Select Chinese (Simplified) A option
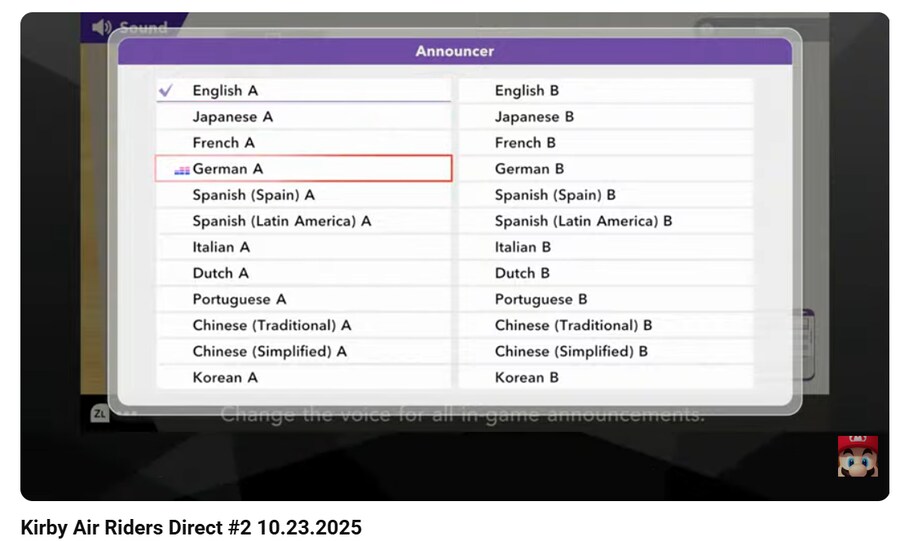The width and height of the screenshot is (900, 541). [x=303, y=351]
